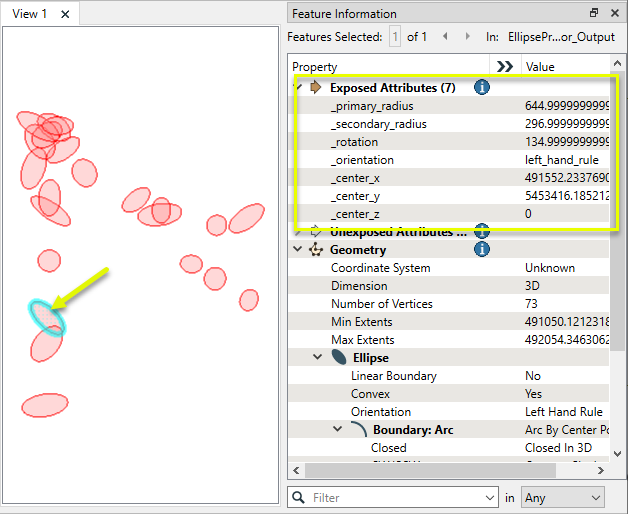Click the Unexposed Attributes info icon
Image resolution: width=628 pixels, height=514 pixels.
481,231
